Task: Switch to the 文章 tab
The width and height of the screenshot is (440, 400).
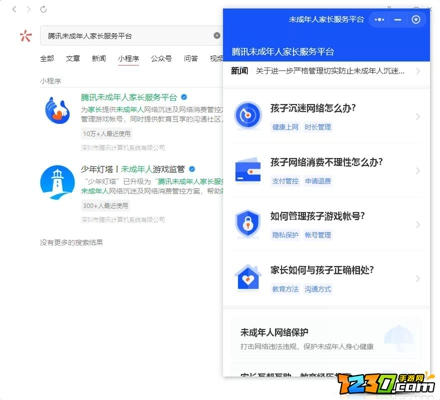Action: (73, 59)
